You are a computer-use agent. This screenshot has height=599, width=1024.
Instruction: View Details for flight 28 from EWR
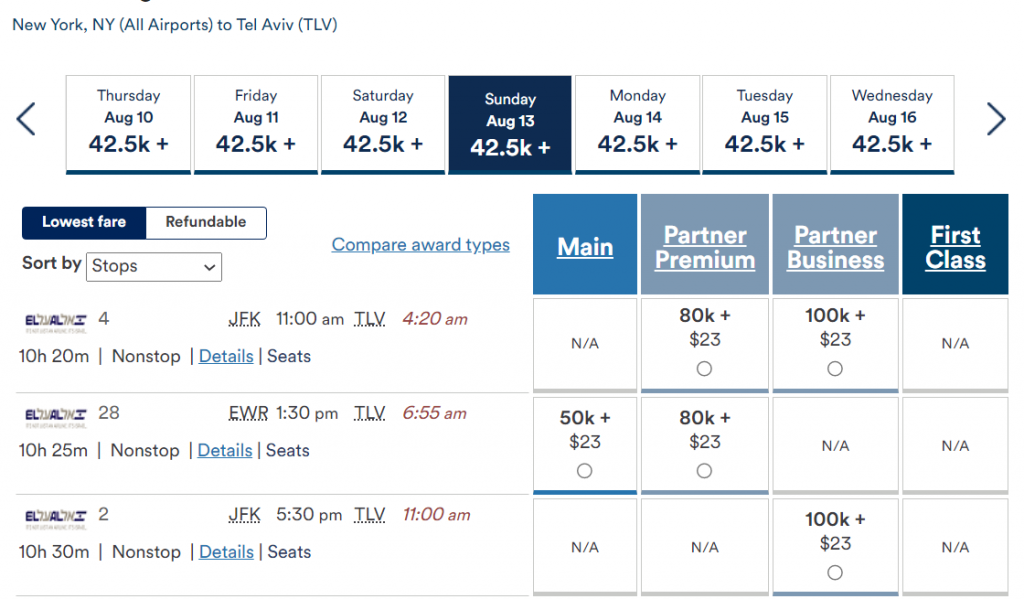224,450
